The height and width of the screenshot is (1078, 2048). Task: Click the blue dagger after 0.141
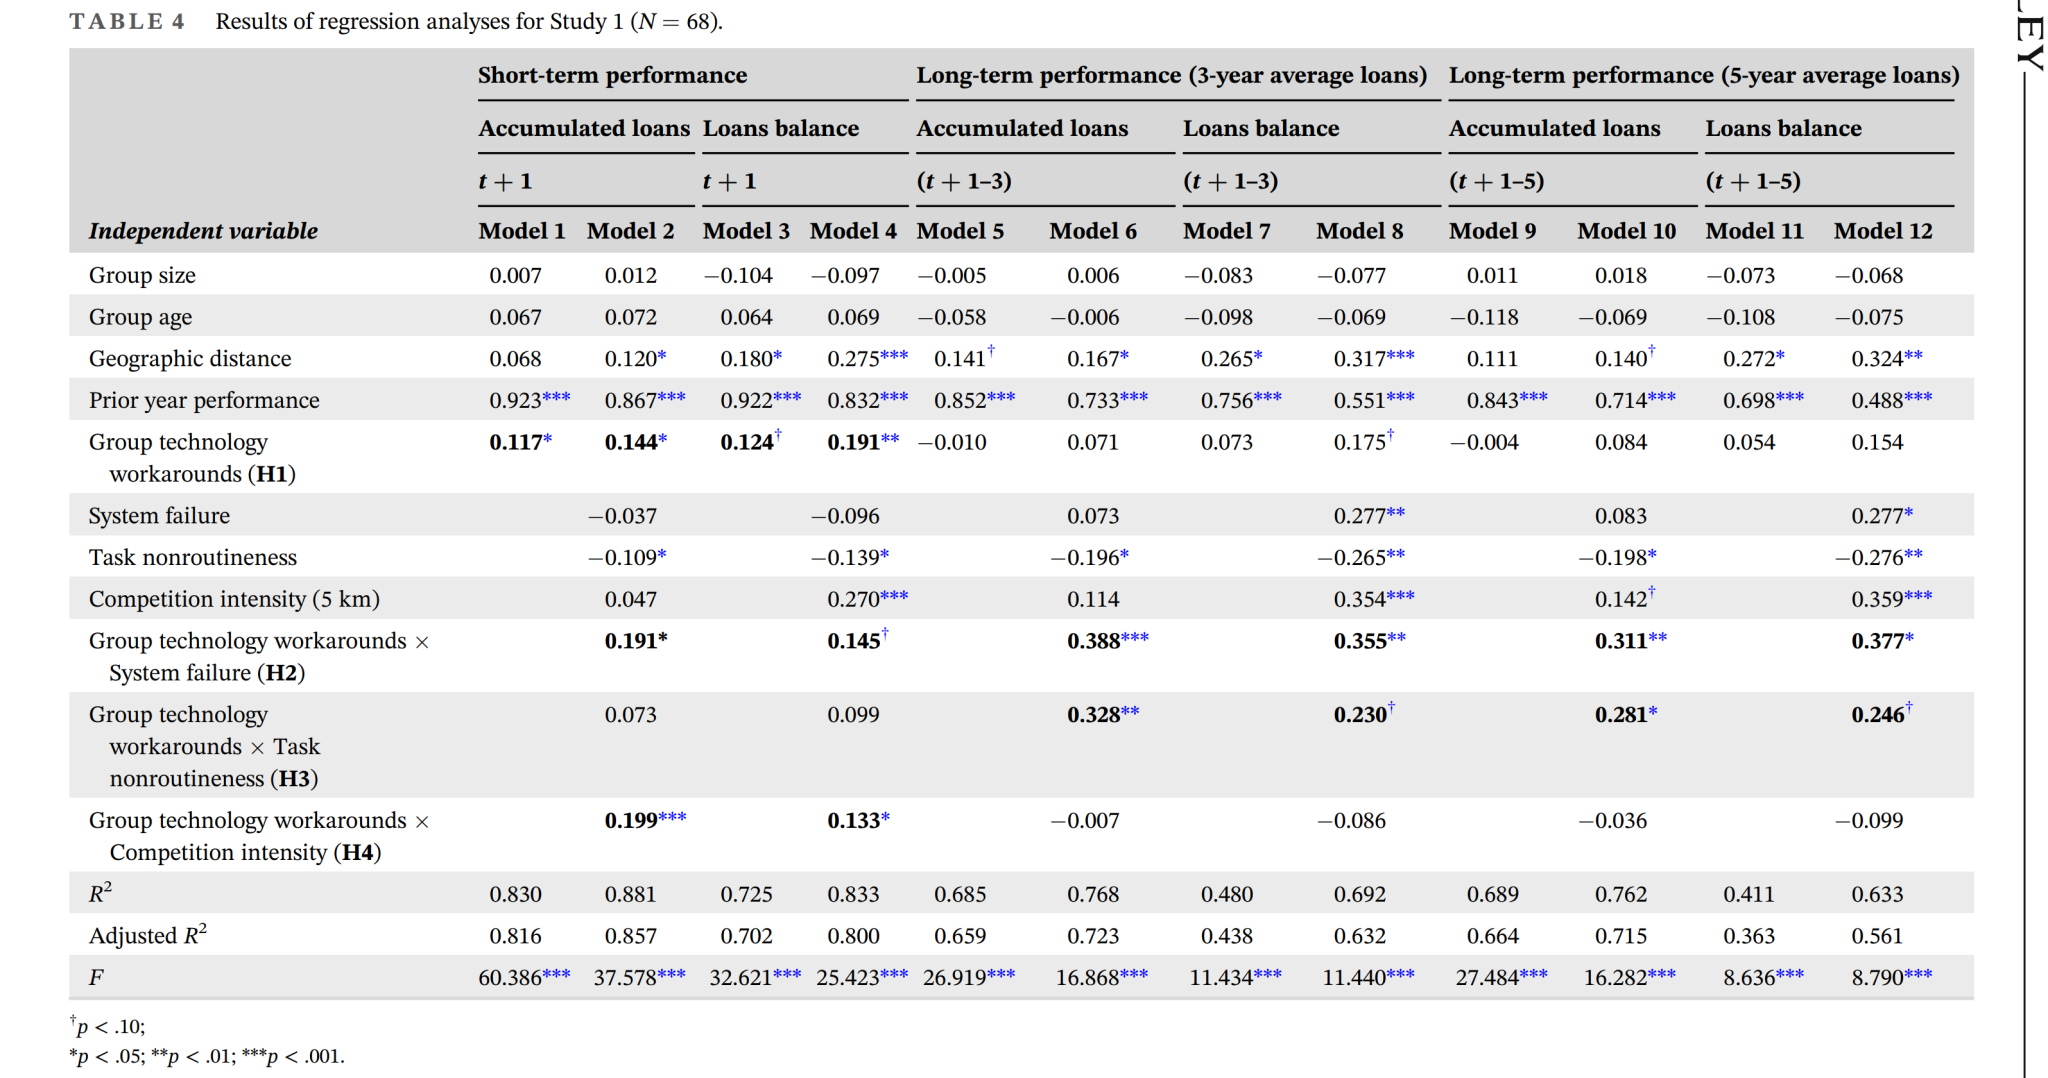[x=991, y=350]
